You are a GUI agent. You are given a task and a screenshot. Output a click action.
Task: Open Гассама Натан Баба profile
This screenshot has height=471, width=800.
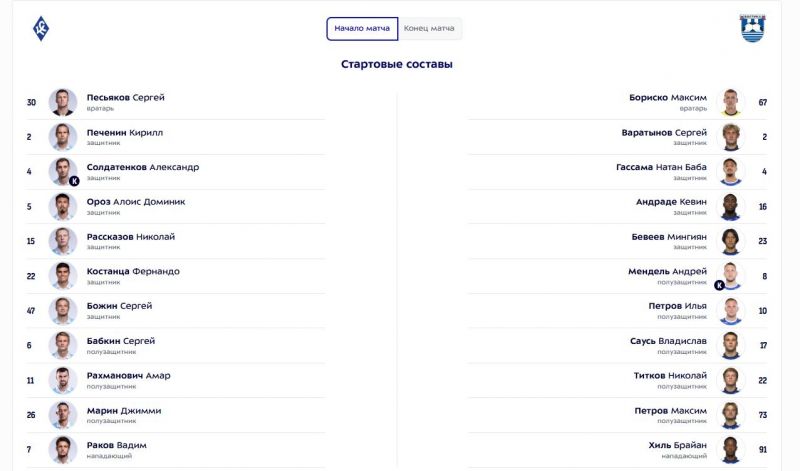click(661, 167)
